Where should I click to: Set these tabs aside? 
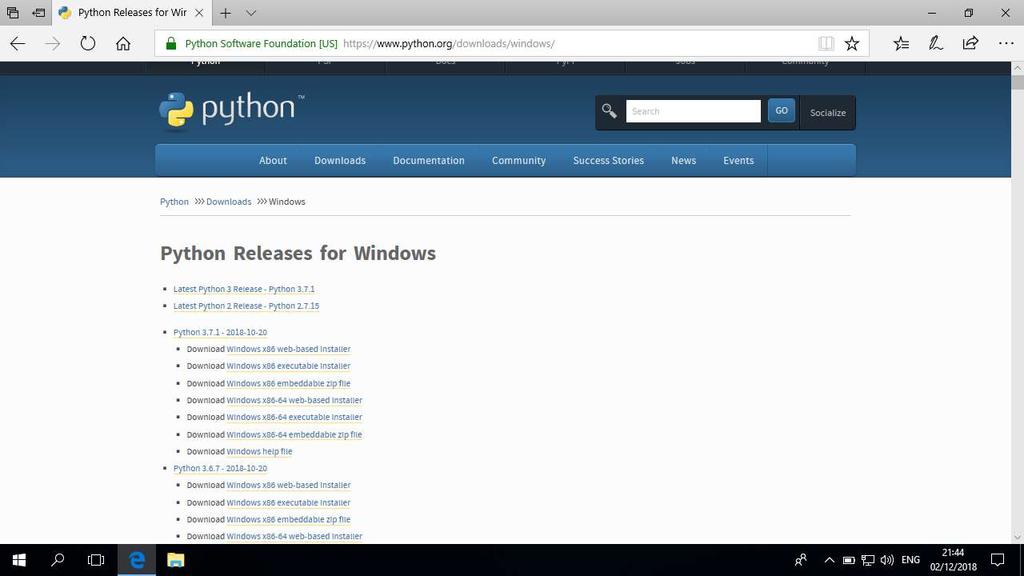(39, 13)
